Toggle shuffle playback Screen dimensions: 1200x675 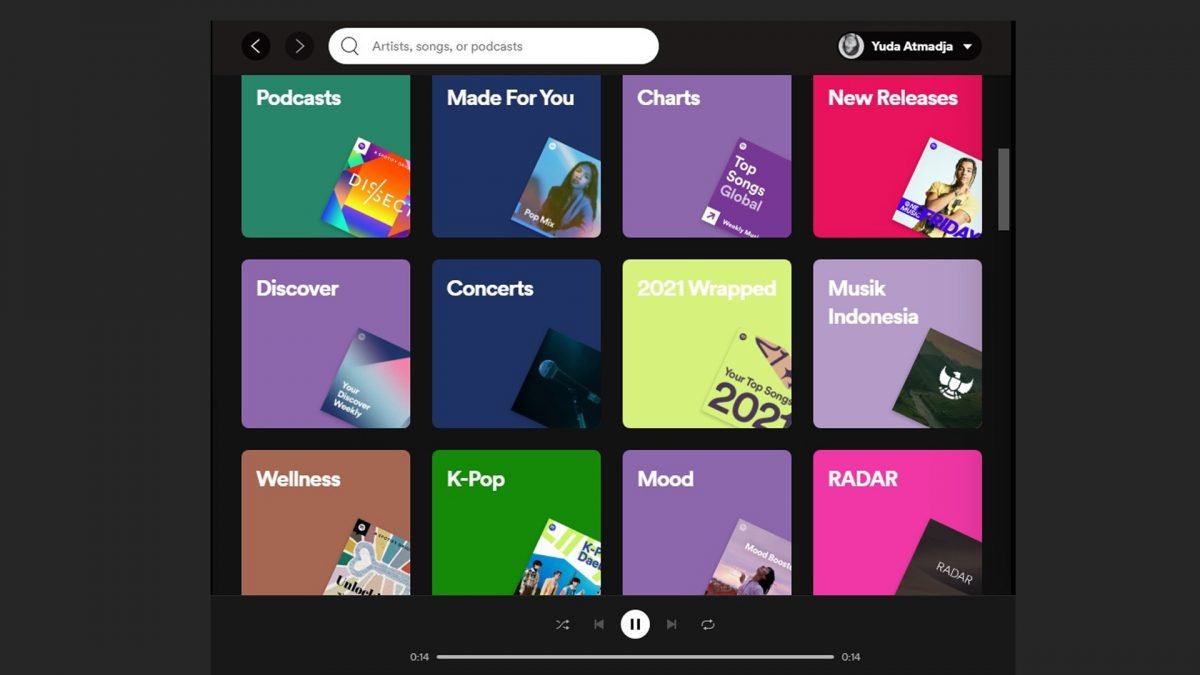562,625
